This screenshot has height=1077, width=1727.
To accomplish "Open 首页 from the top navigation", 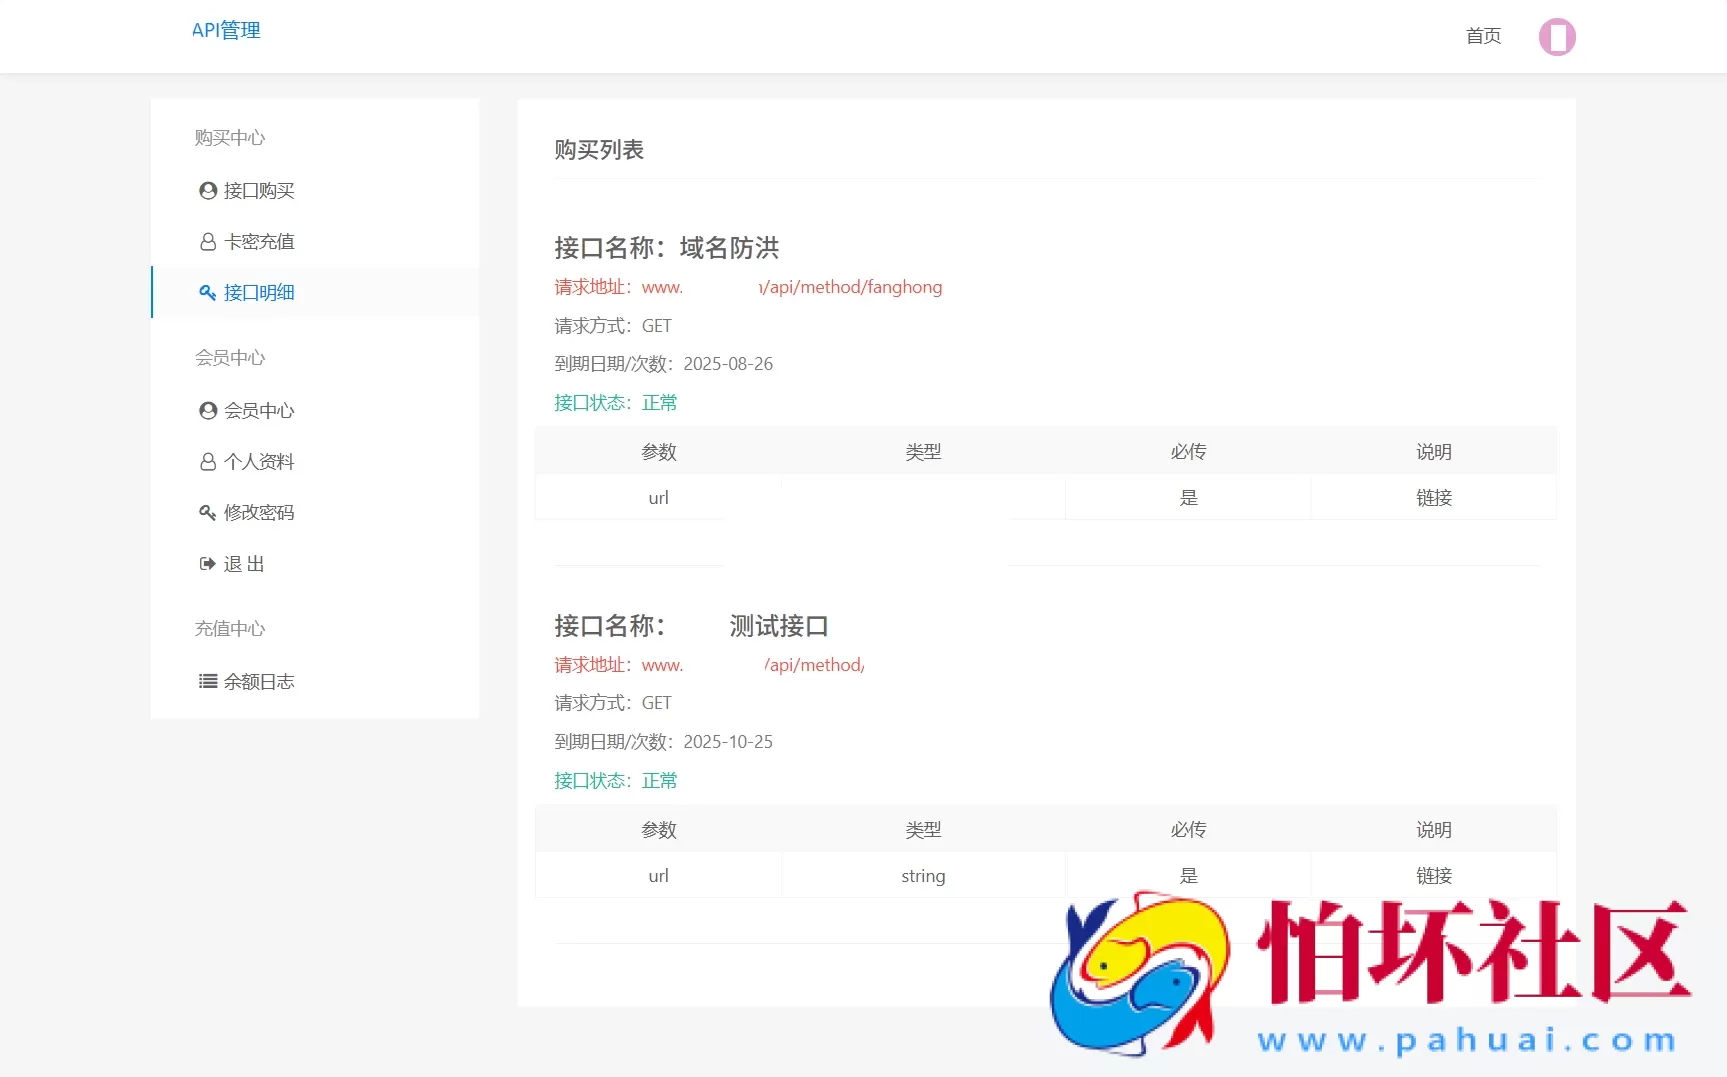I will [1482, 36].
